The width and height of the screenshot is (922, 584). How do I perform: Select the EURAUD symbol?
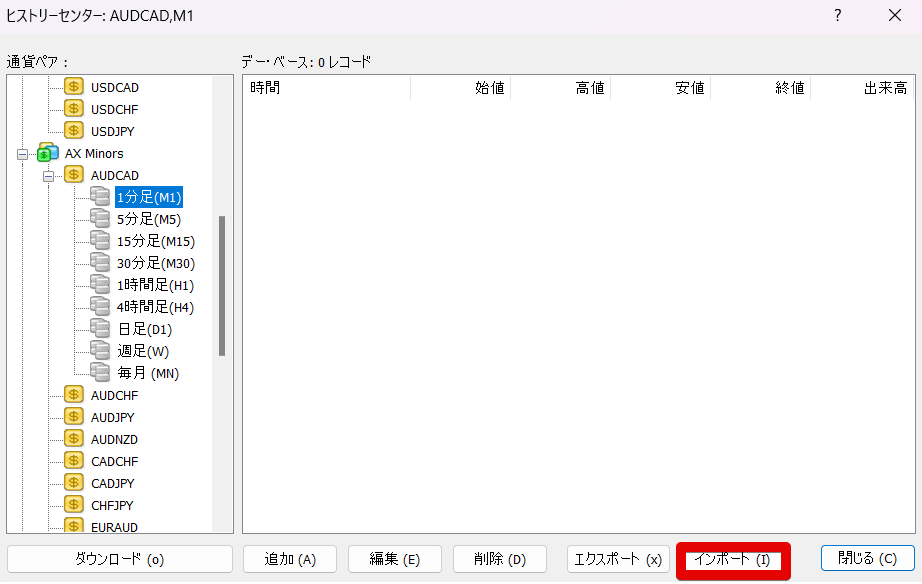pos(114,526)
